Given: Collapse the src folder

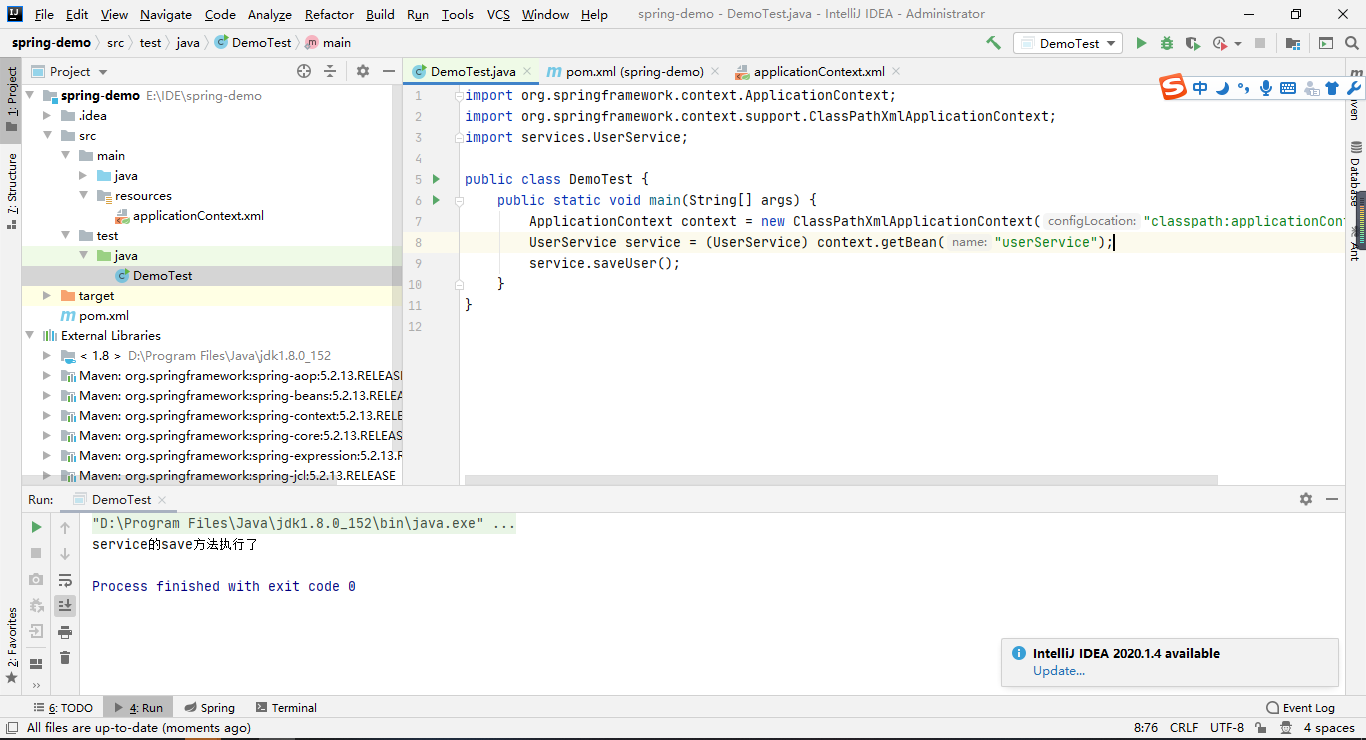Looking at the screenshot, I should click(x=47, y=136).
